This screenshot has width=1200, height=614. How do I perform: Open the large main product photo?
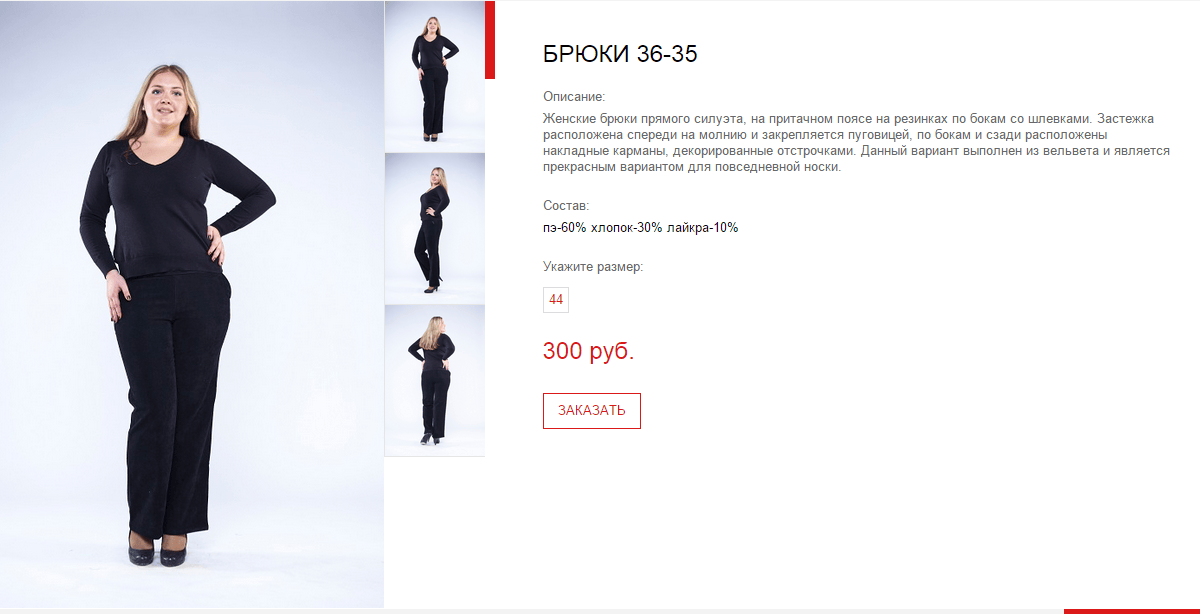tap(192, 304)
